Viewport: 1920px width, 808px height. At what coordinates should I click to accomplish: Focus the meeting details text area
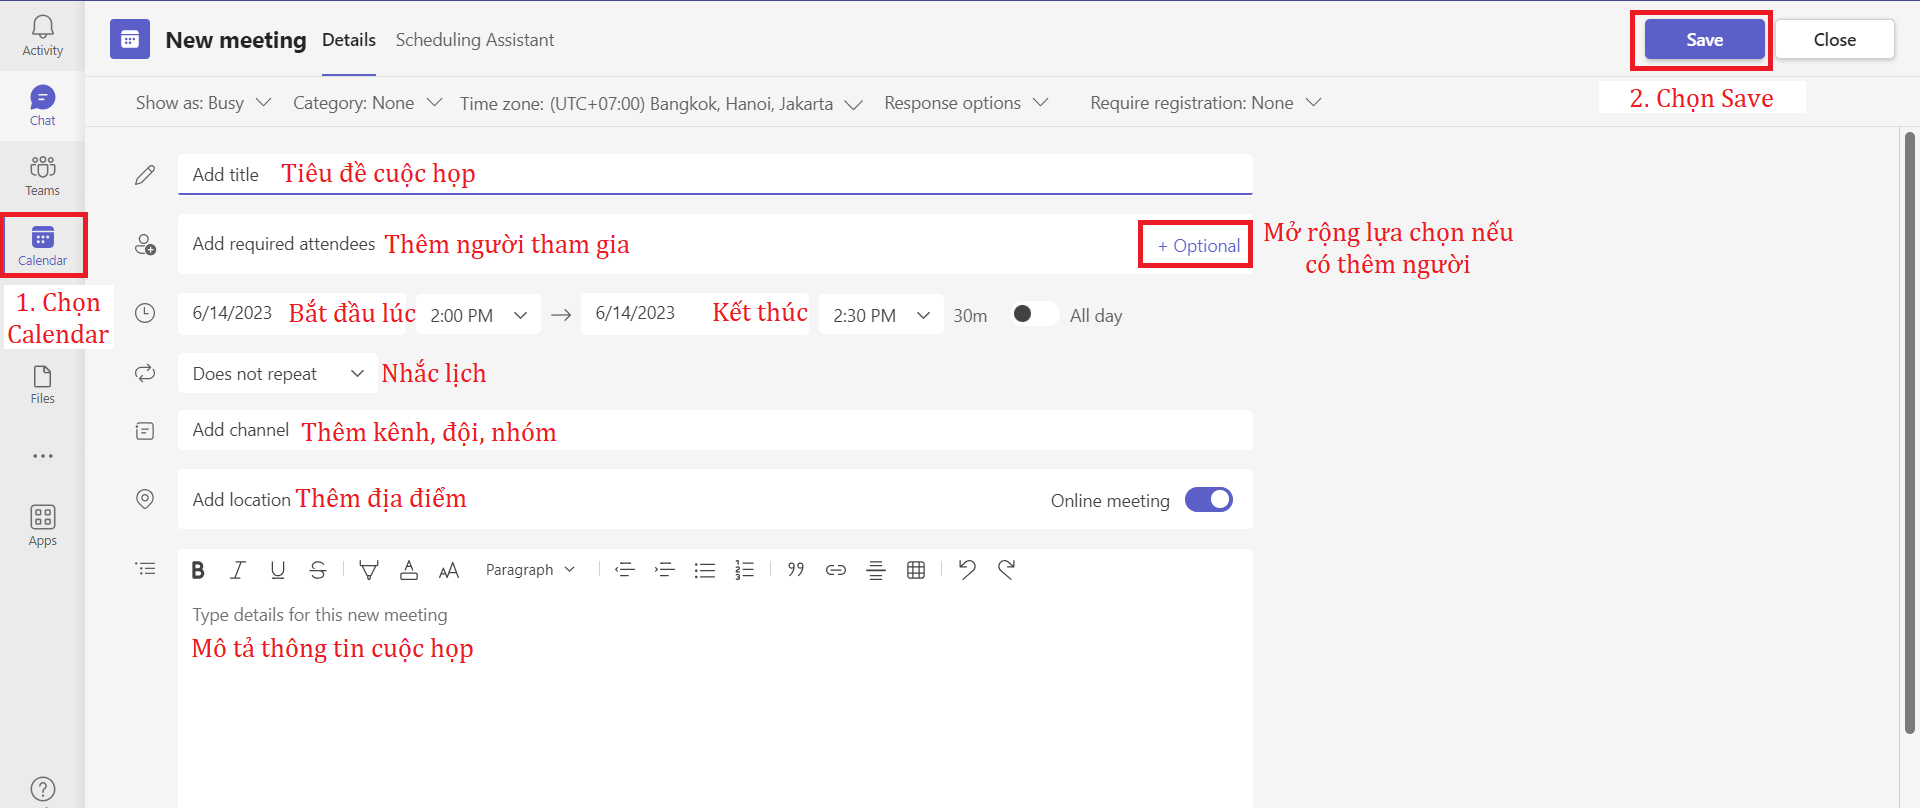[715, 700]
